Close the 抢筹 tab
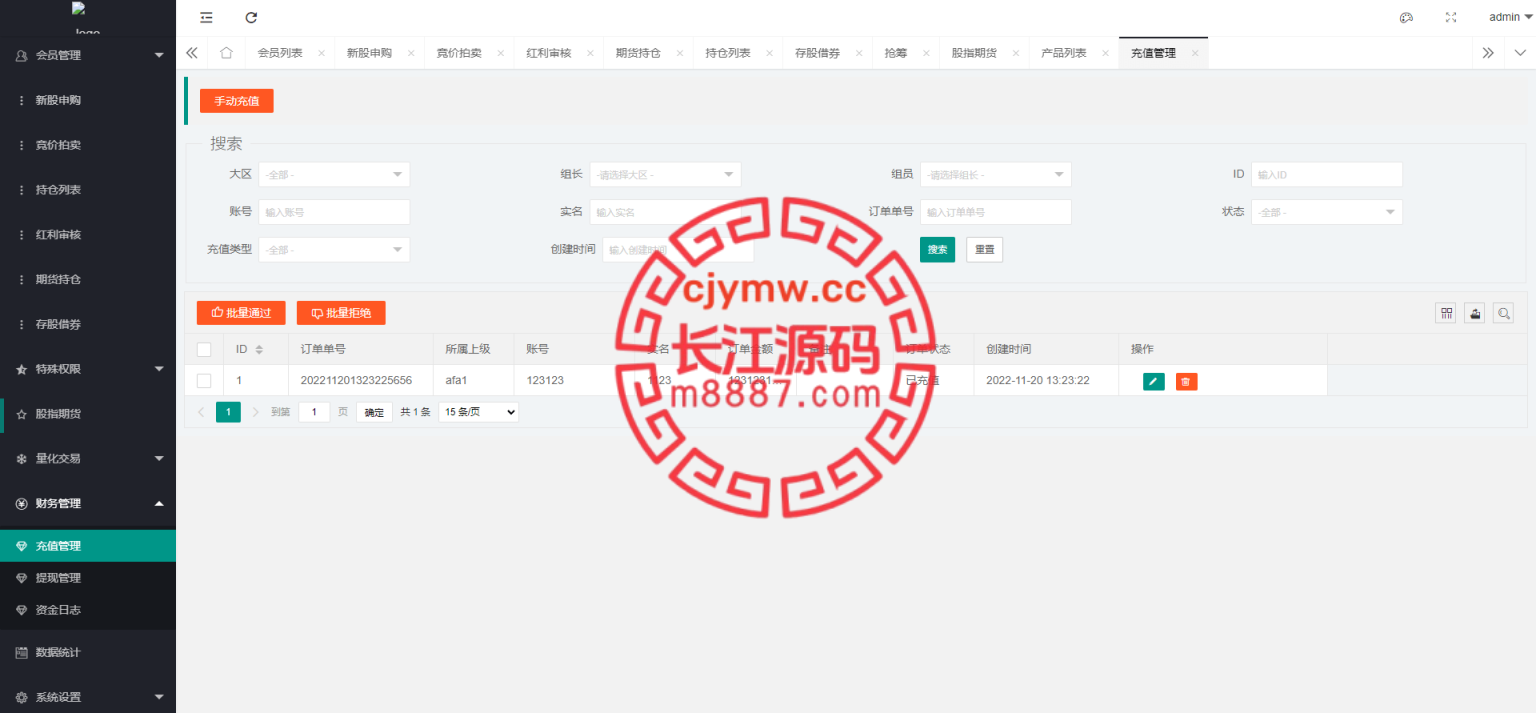 [926, 53]
